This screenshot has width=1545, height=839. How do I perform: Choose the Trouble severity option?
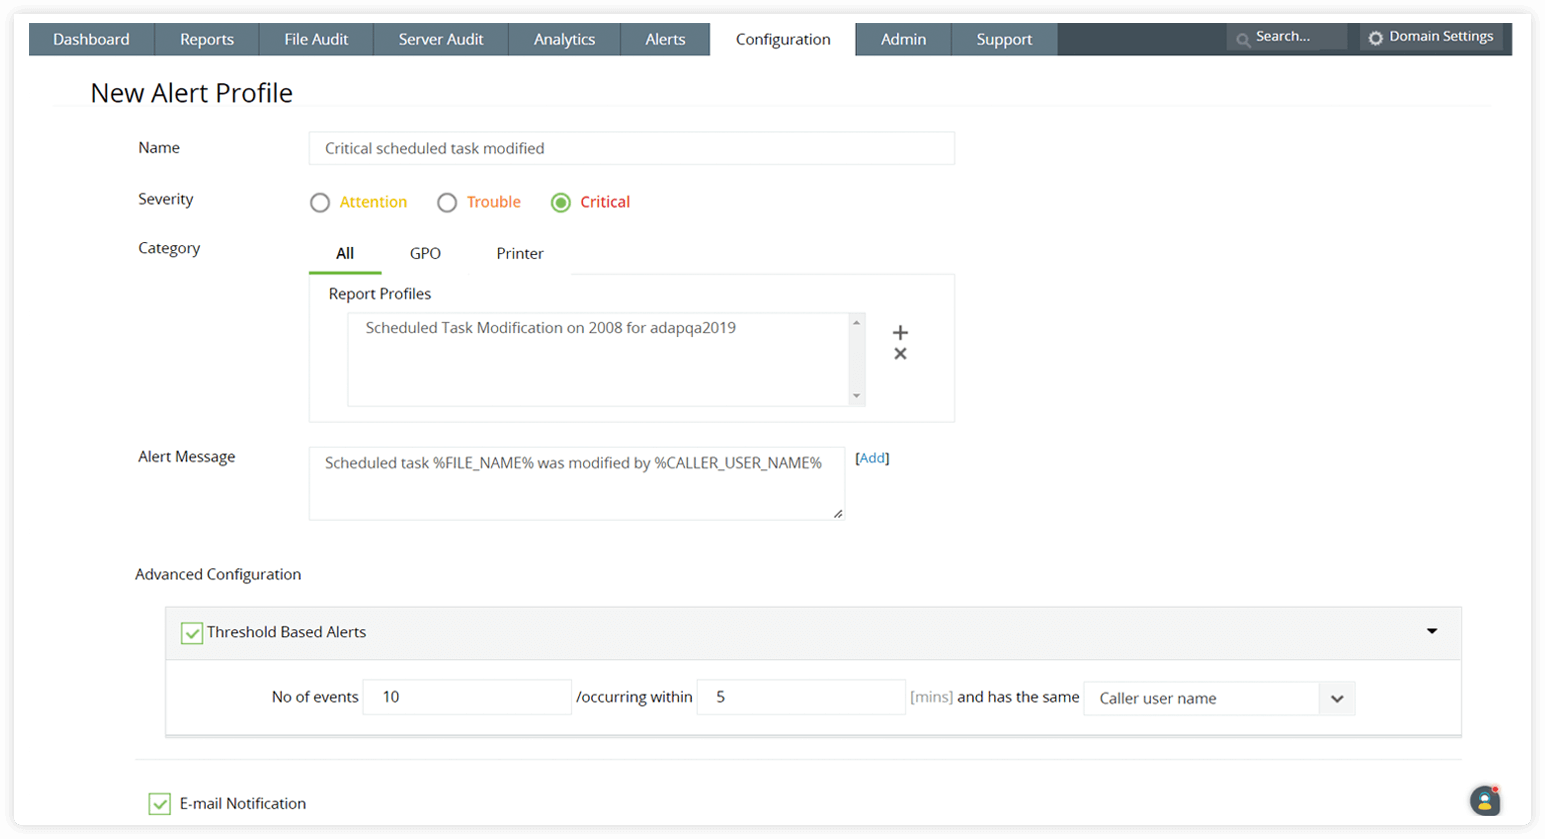coord(447,202)
